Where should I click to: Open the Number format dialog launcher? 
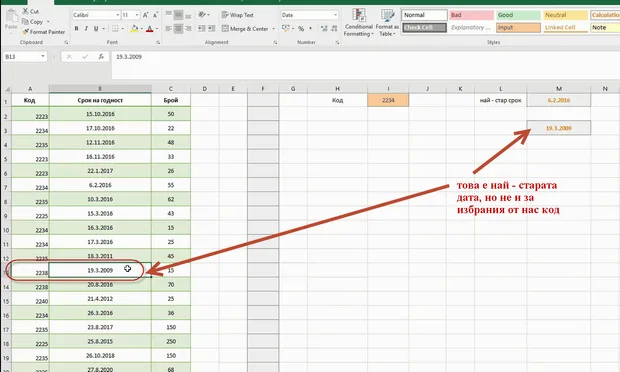pyautogui.click(x=337, y=42)
